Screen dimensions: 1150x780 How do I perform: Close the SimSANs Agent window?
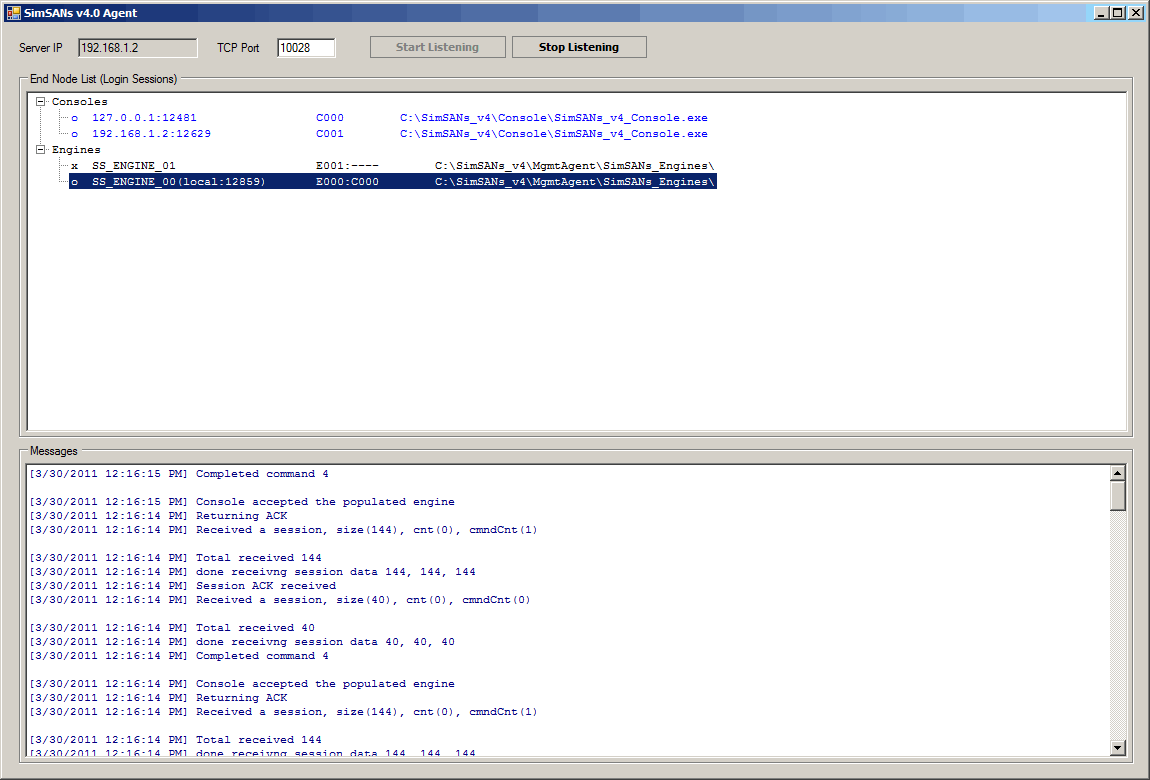[1134, 13]
